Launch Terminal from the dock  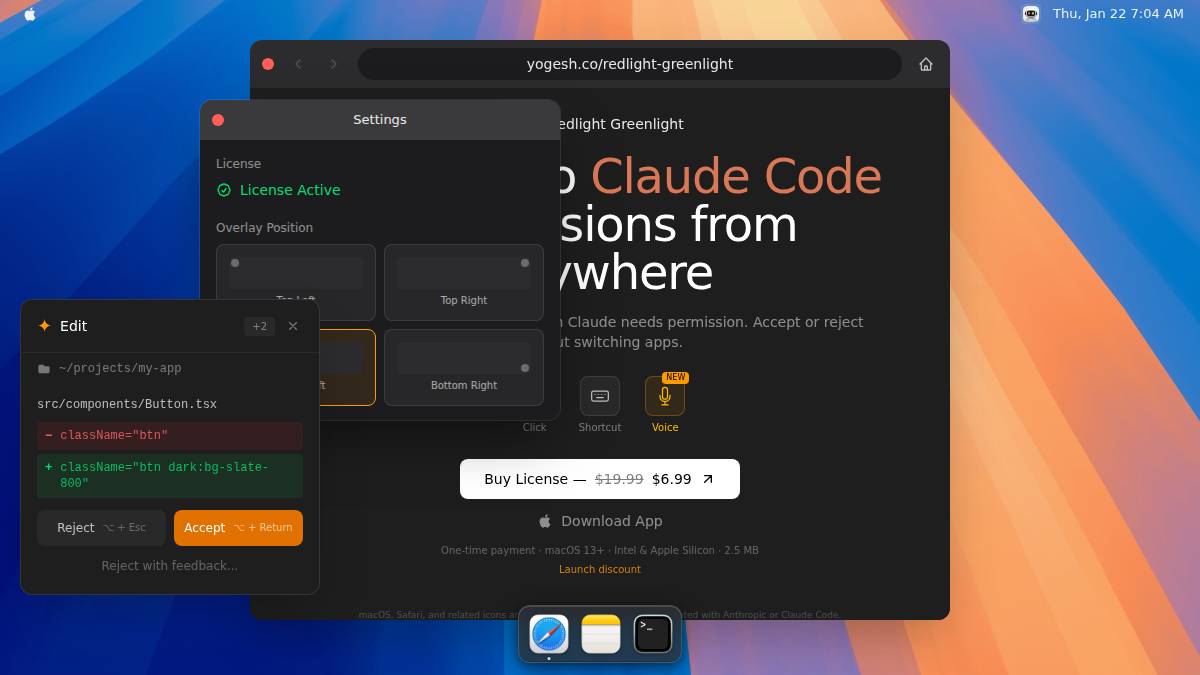(x=653, y=634)
